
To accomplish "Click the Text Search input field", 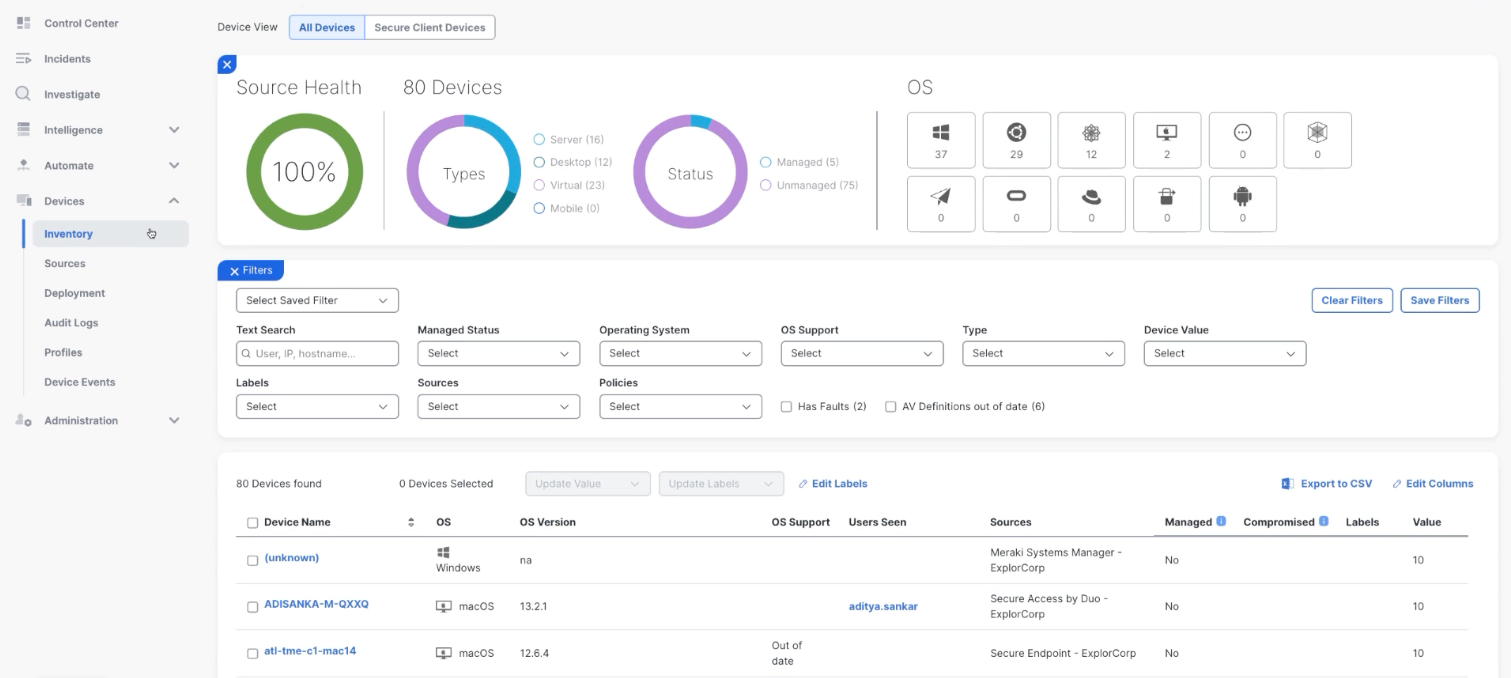I will pos(317,354).
